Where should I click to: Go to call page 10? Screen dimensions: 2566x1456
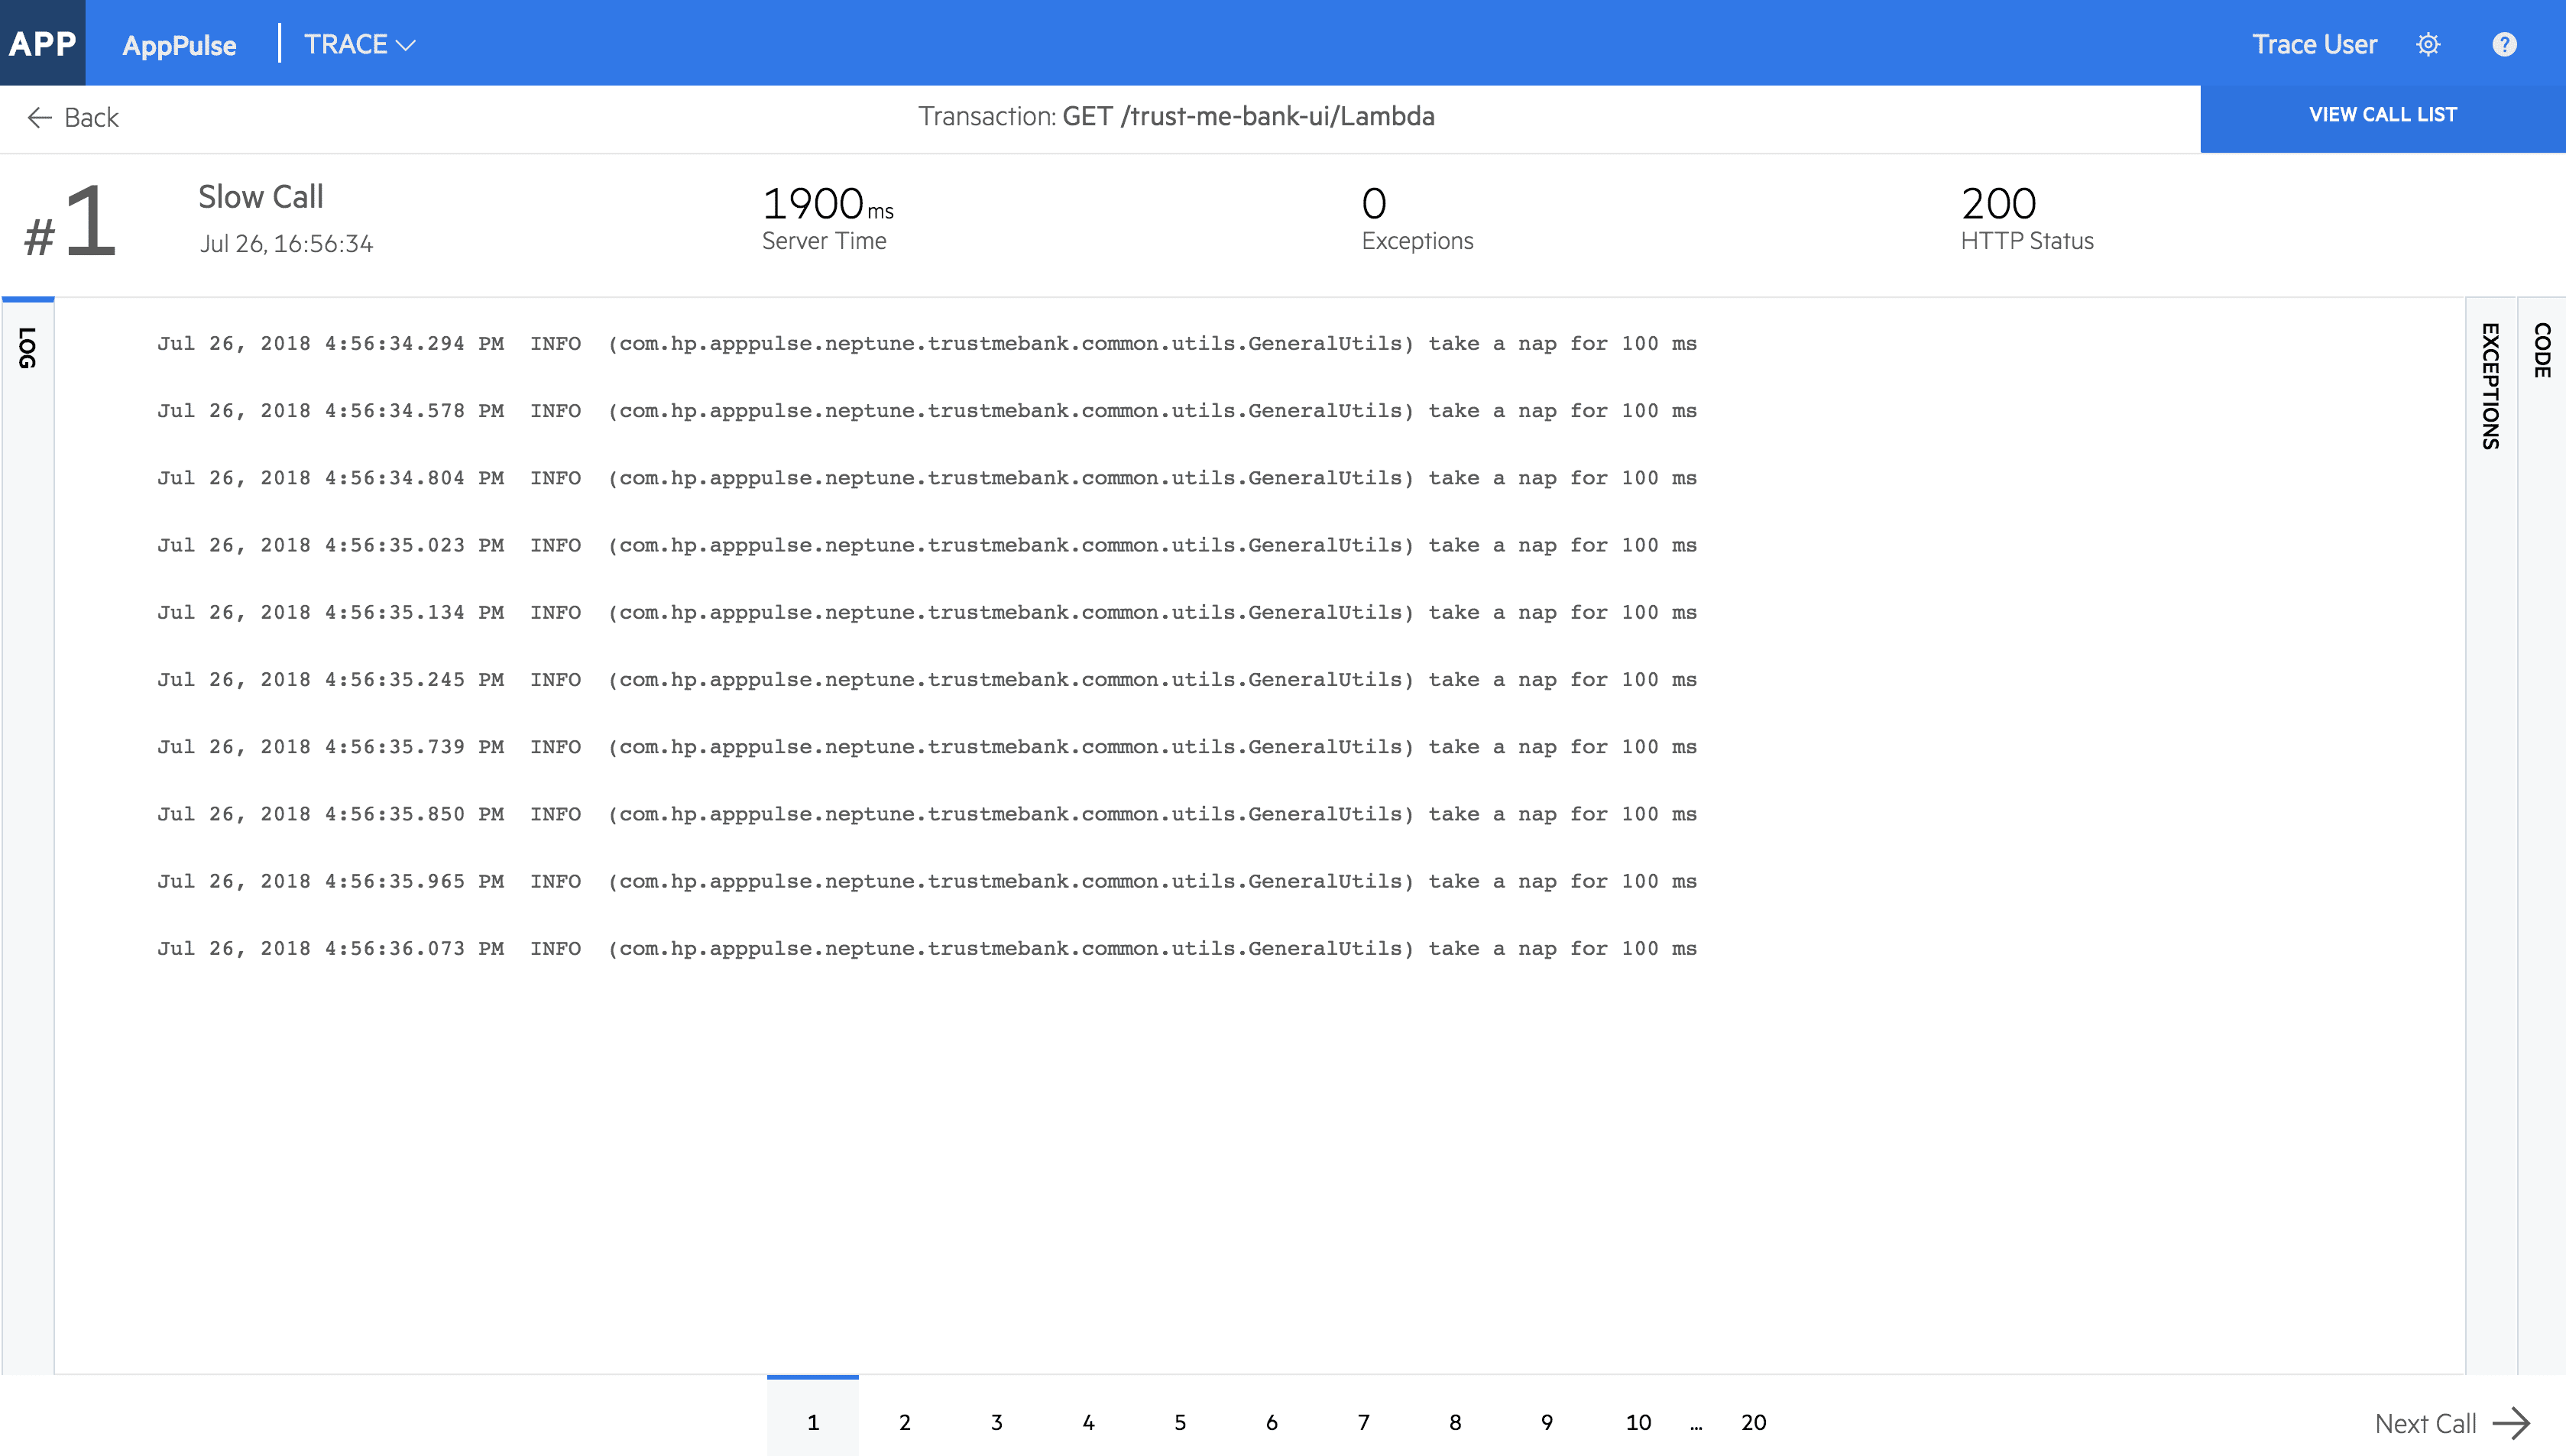pyautogui.click(x=1638, y=1422)
